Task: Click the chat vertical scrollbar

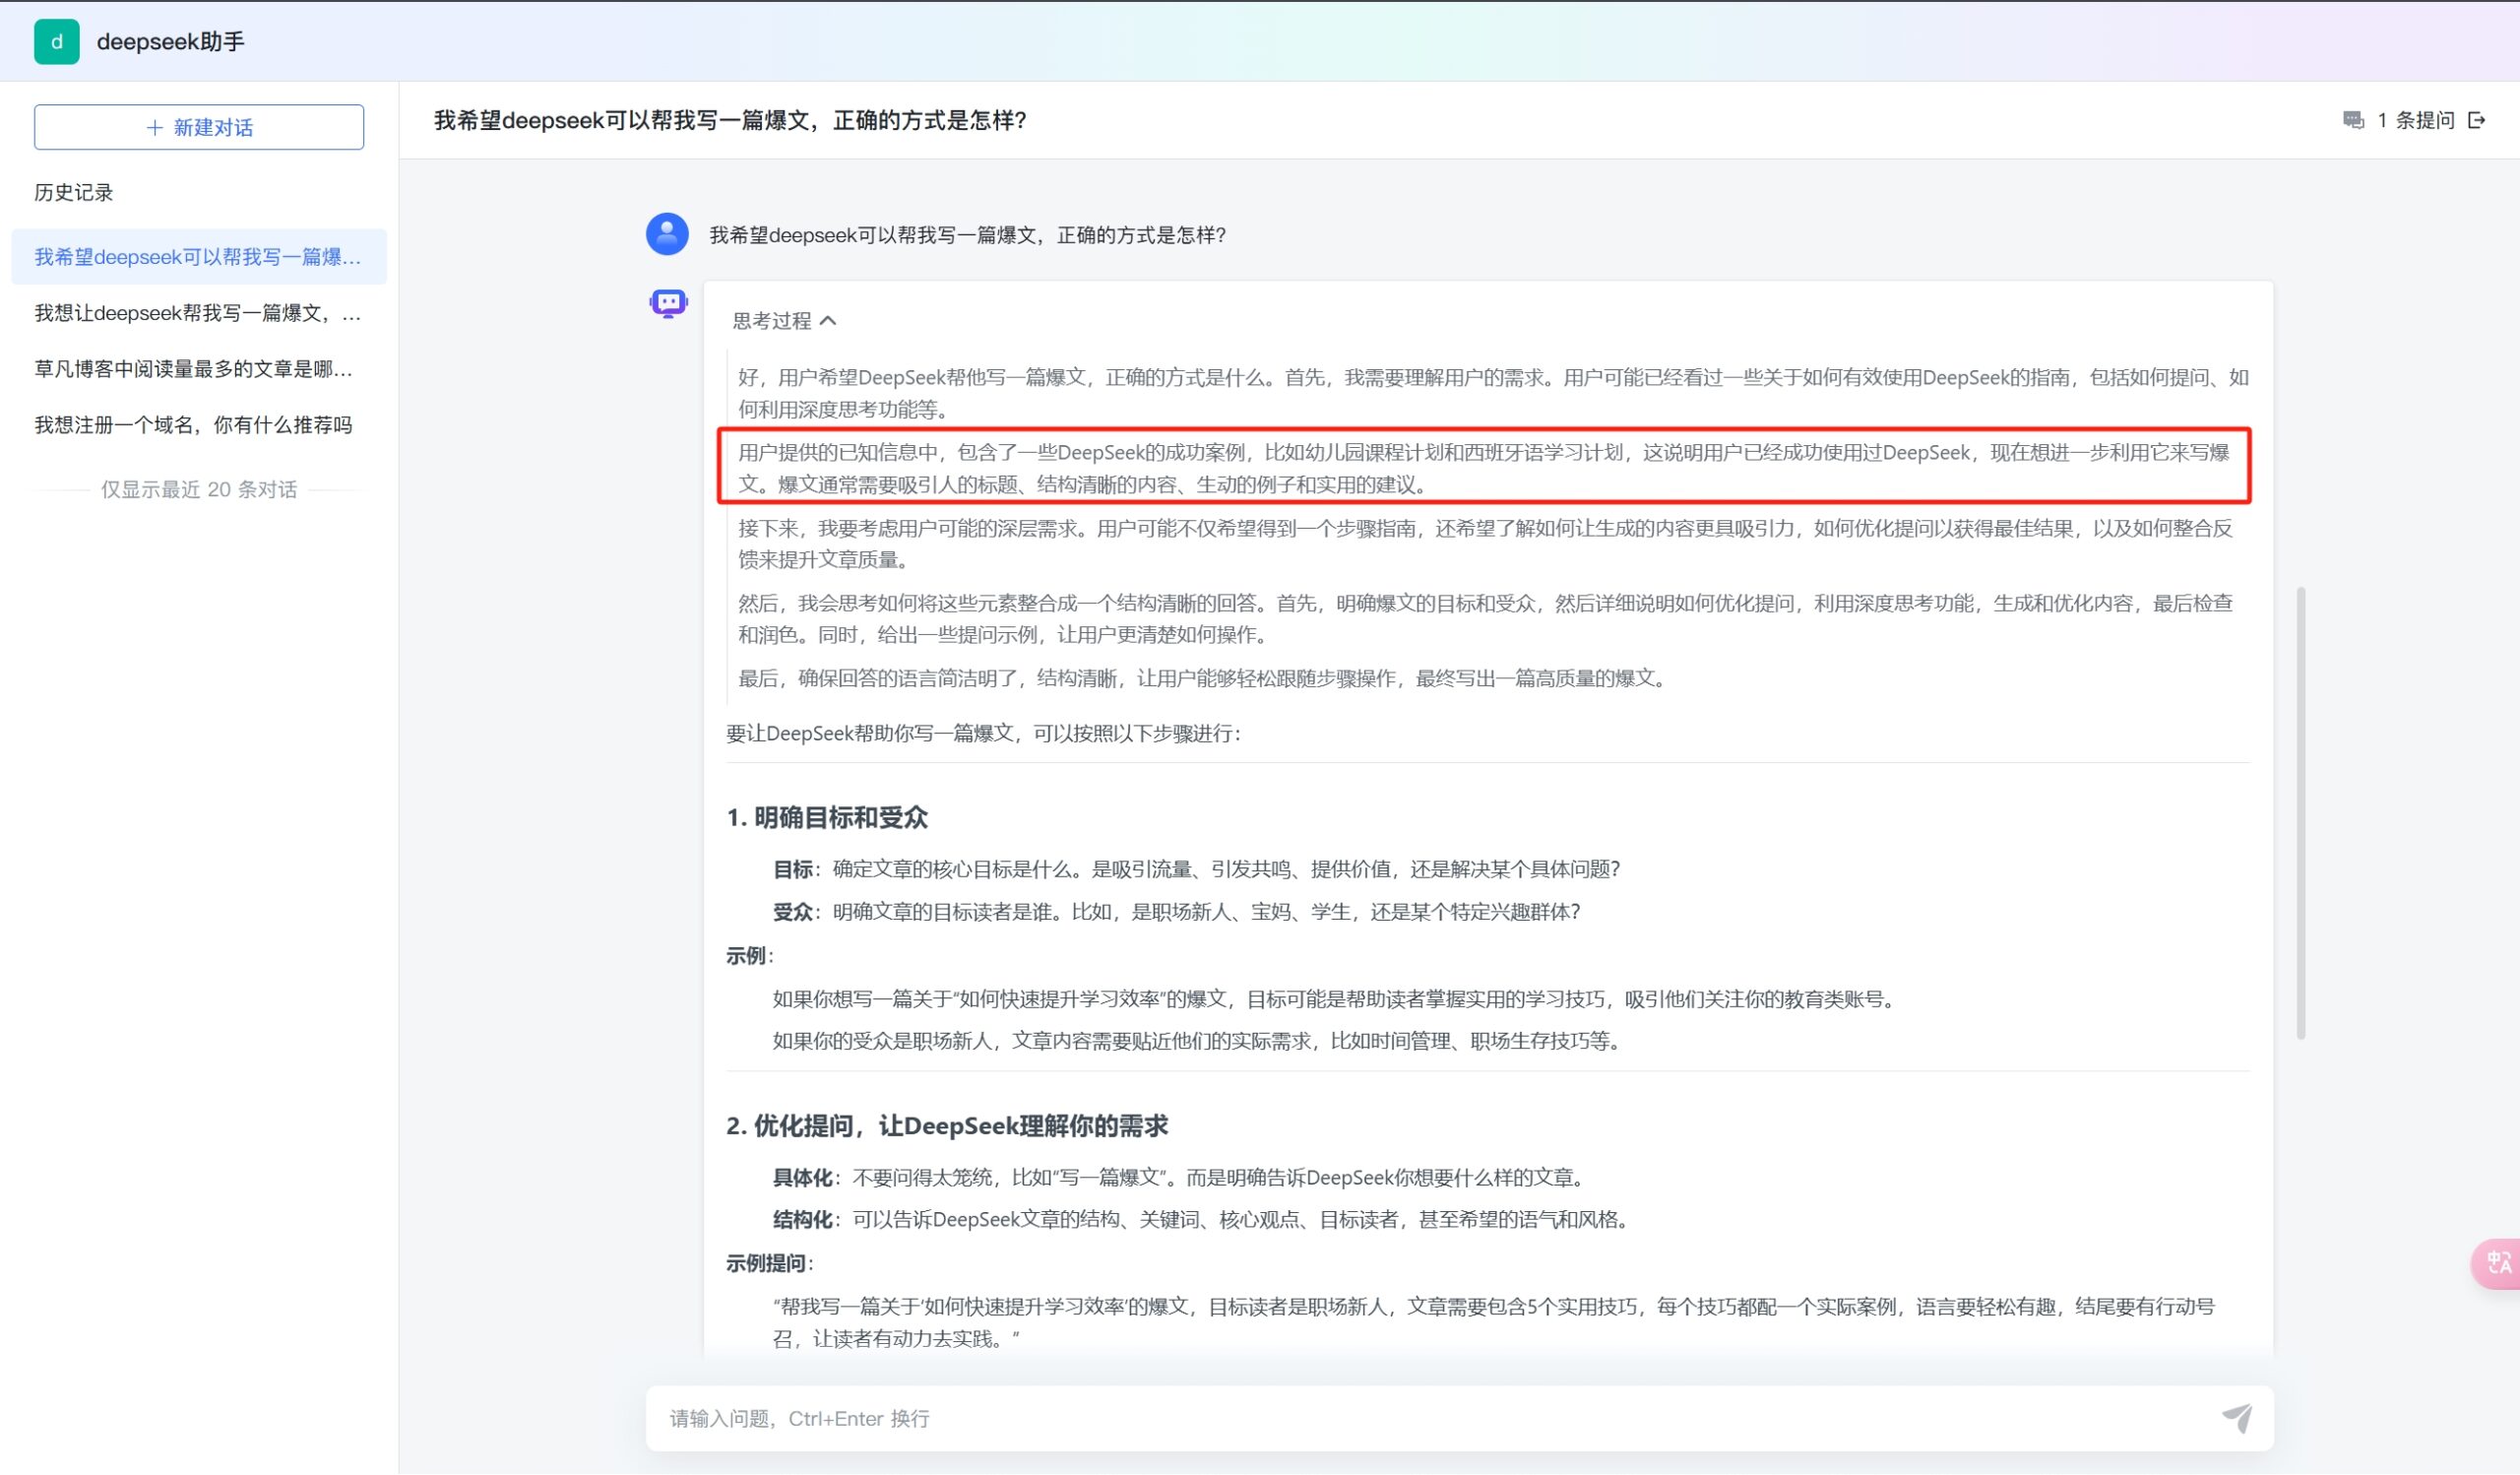Action: coord(2301,813)
